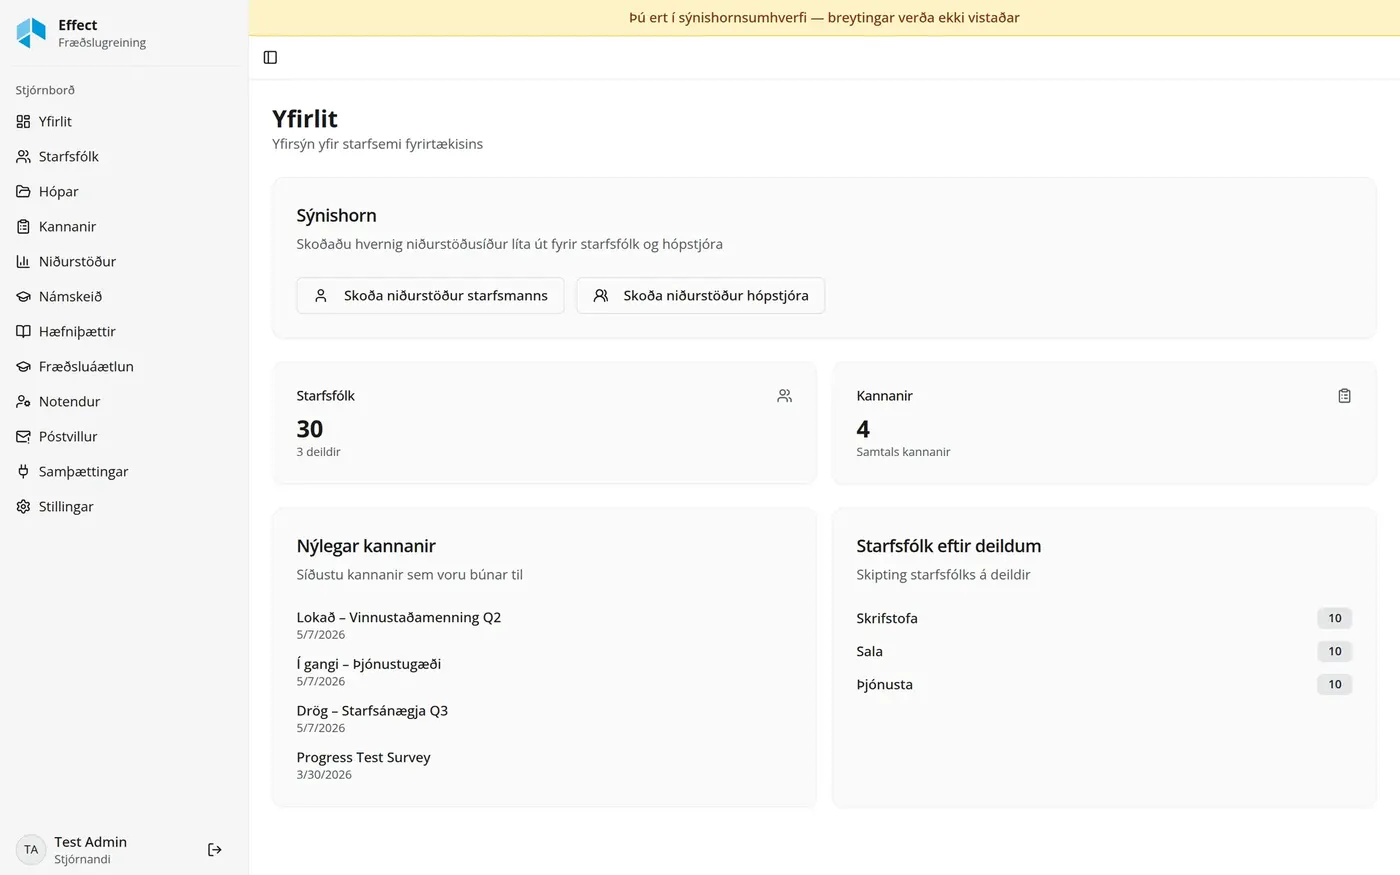The width and height of the screenshot is (1400, 875).
Task: Click the Sala department row
Action: [x=1104, y=651]
